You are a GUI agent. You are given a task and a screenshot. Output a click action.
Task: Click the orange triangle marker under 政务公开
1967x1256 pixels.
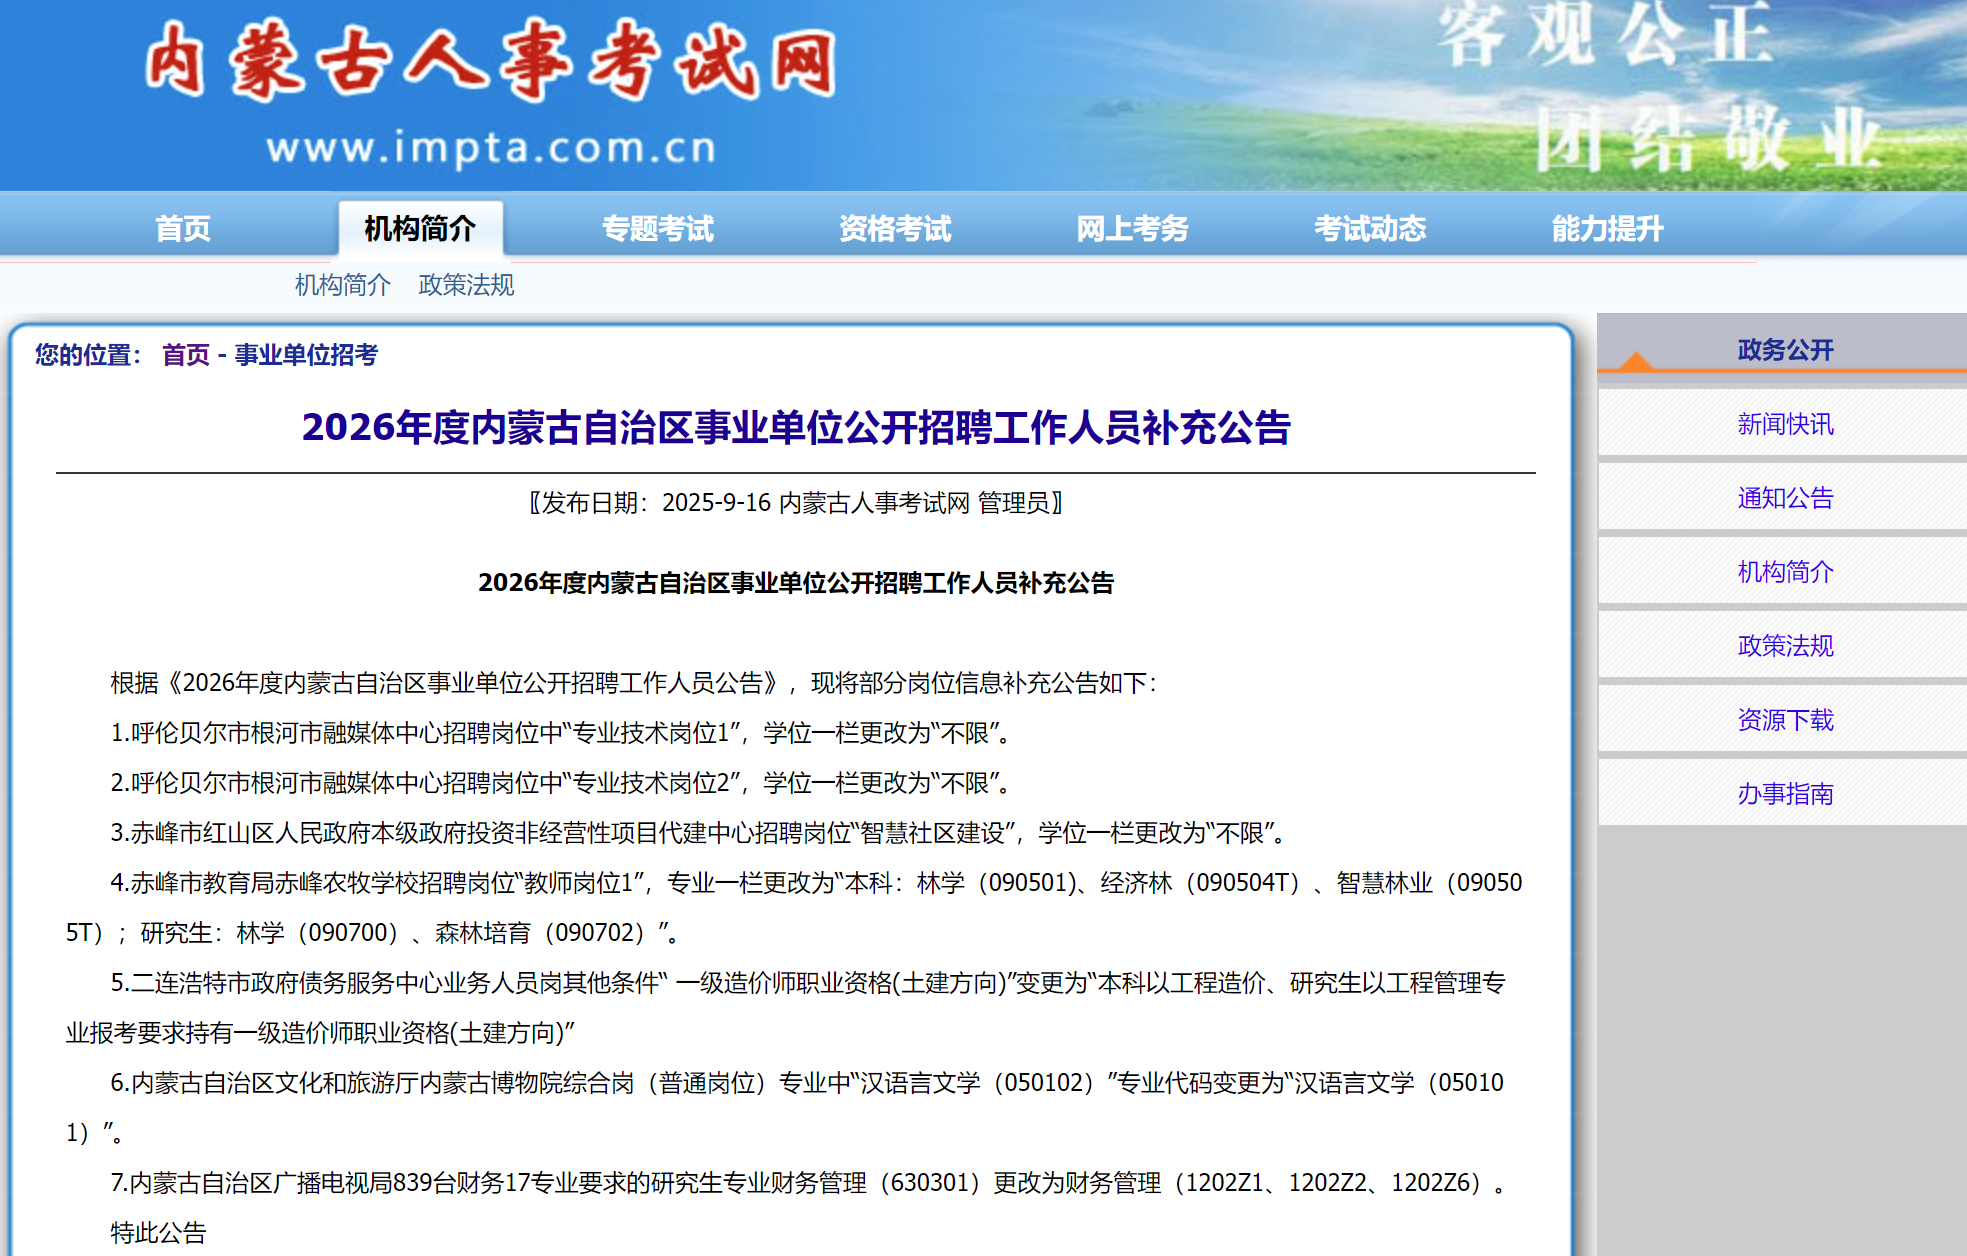pos(1636,362)
